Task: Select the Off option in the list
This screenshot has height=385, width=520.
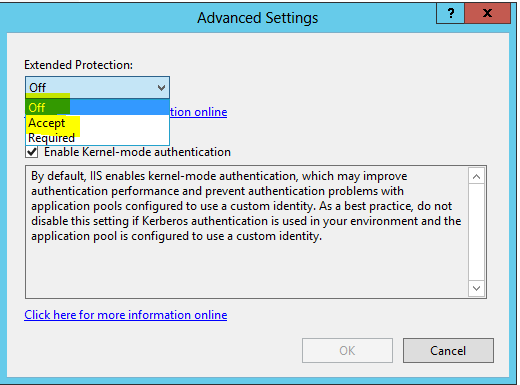Action: (x=97, y=107)
